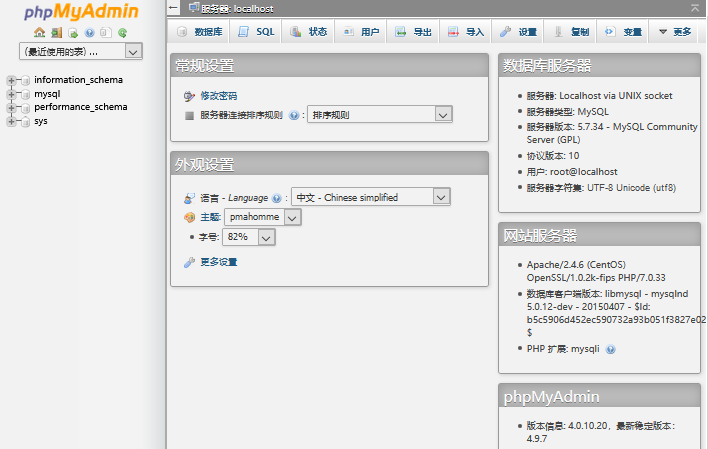Click the server icon before 服务器: localhost
The height and width of the screenshot is (449, 708).
[194, 8]
